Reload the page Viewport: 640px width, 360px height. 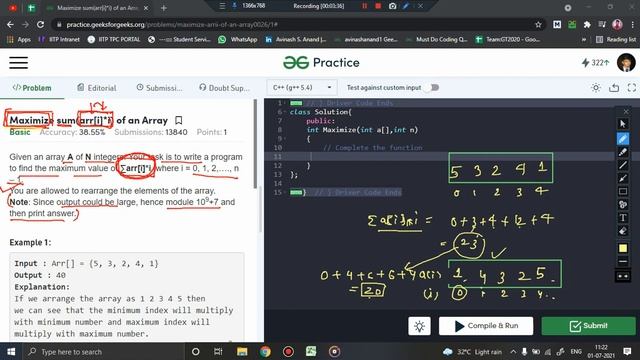coord(40,24)
